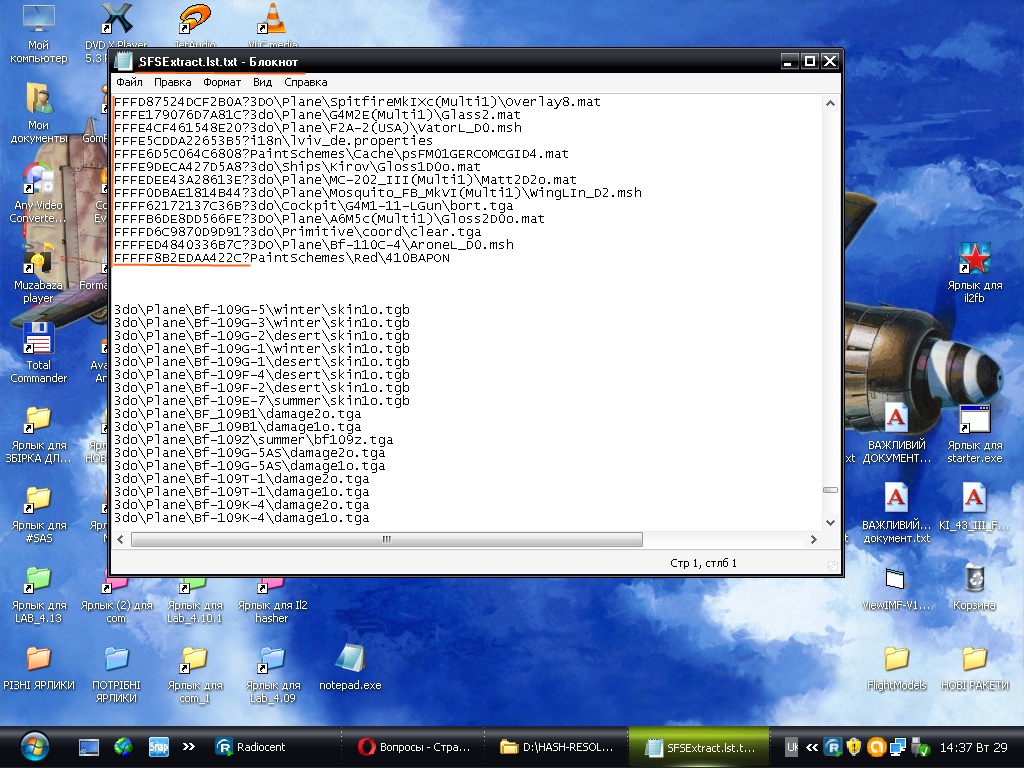
Task: Expand hidden tray icons chevron
Action: (x=812, y=747)
